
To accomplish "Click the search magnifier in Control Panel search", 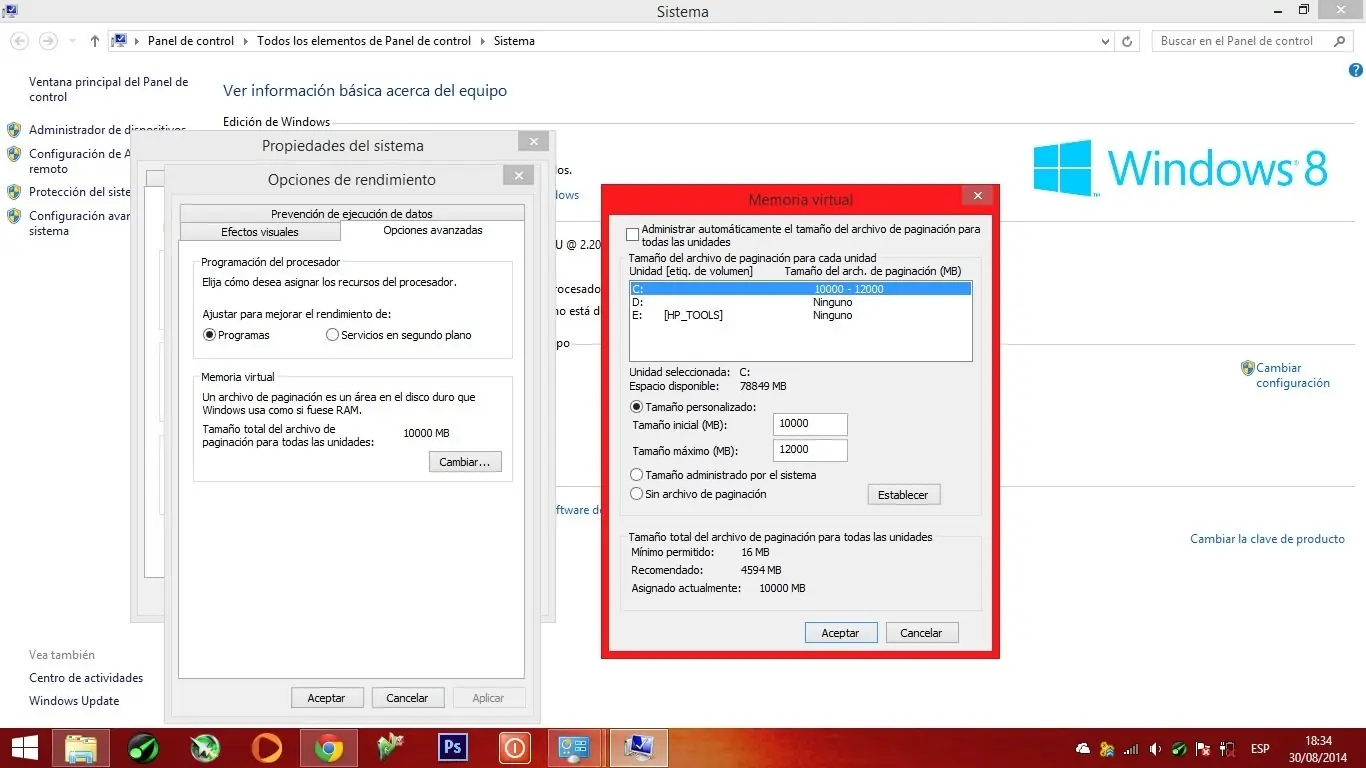I will click(x=1340, y=41).
